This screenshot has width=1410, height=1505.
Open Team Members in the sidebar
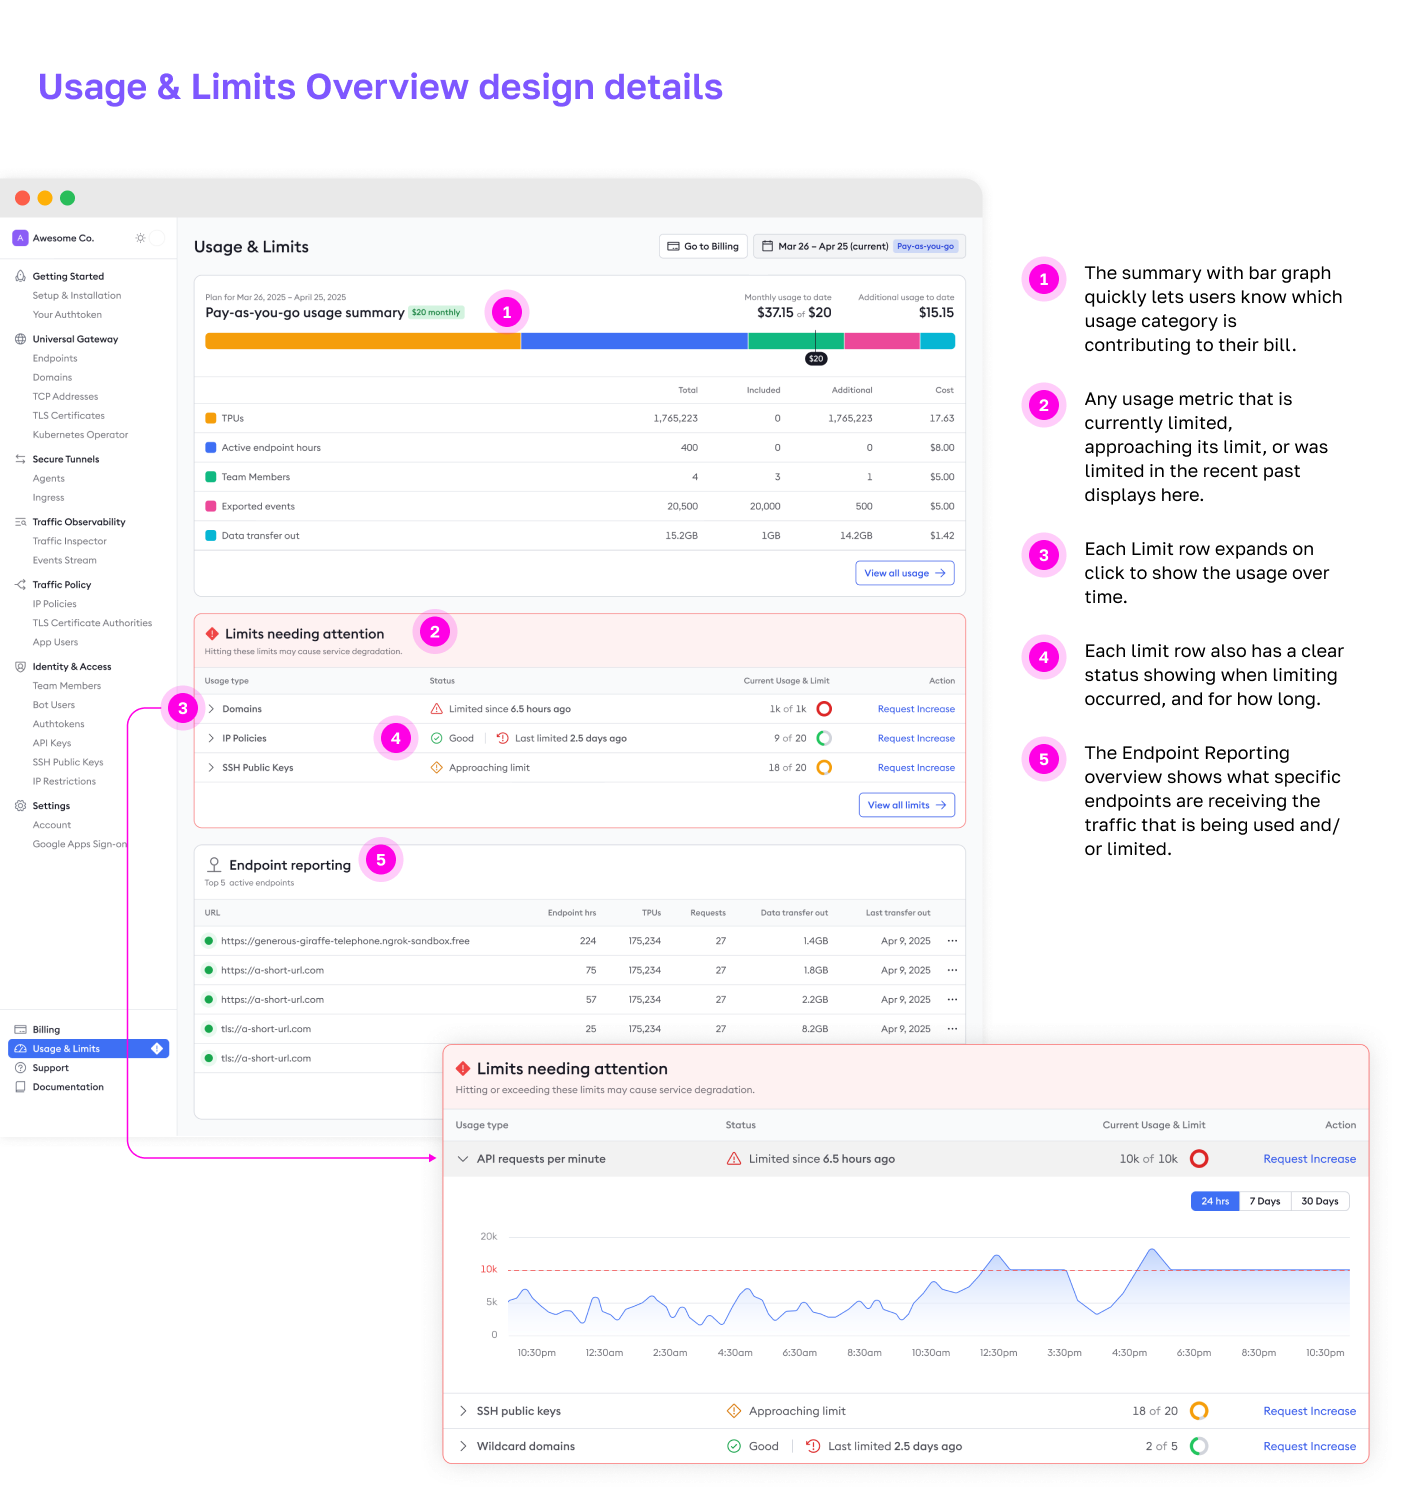pos(67,686)
